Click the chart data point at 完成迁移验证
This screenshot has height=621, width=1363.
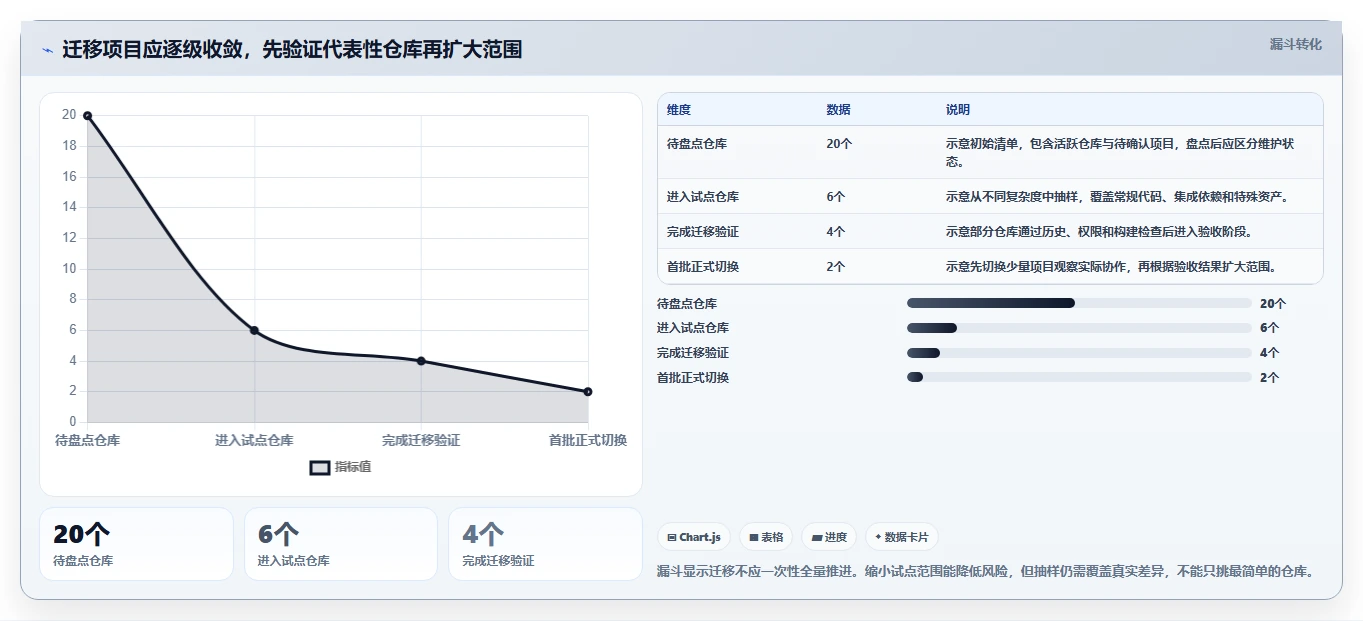tap(421, 361)
